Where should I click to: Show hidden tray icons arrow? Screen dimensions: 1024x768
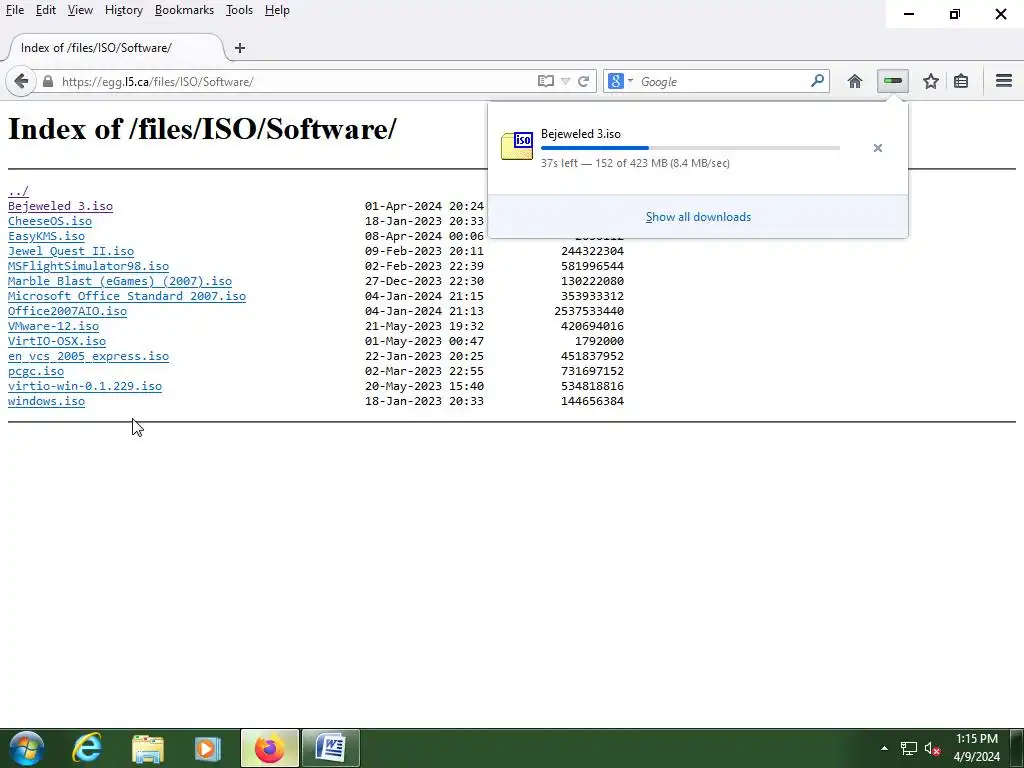(884, 748)
